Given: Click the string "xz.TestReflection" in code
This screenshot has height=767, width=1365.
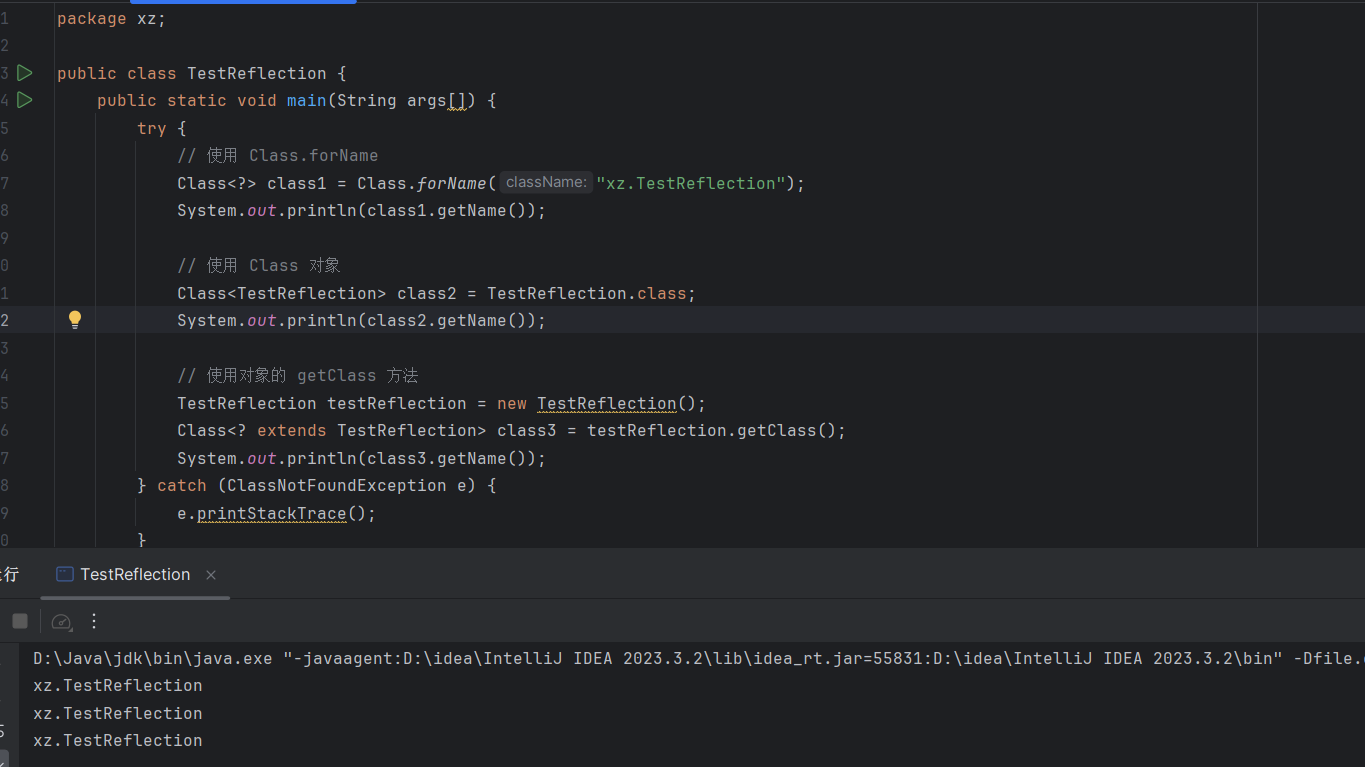Looking at the screenshot, I should coord(691,183).
